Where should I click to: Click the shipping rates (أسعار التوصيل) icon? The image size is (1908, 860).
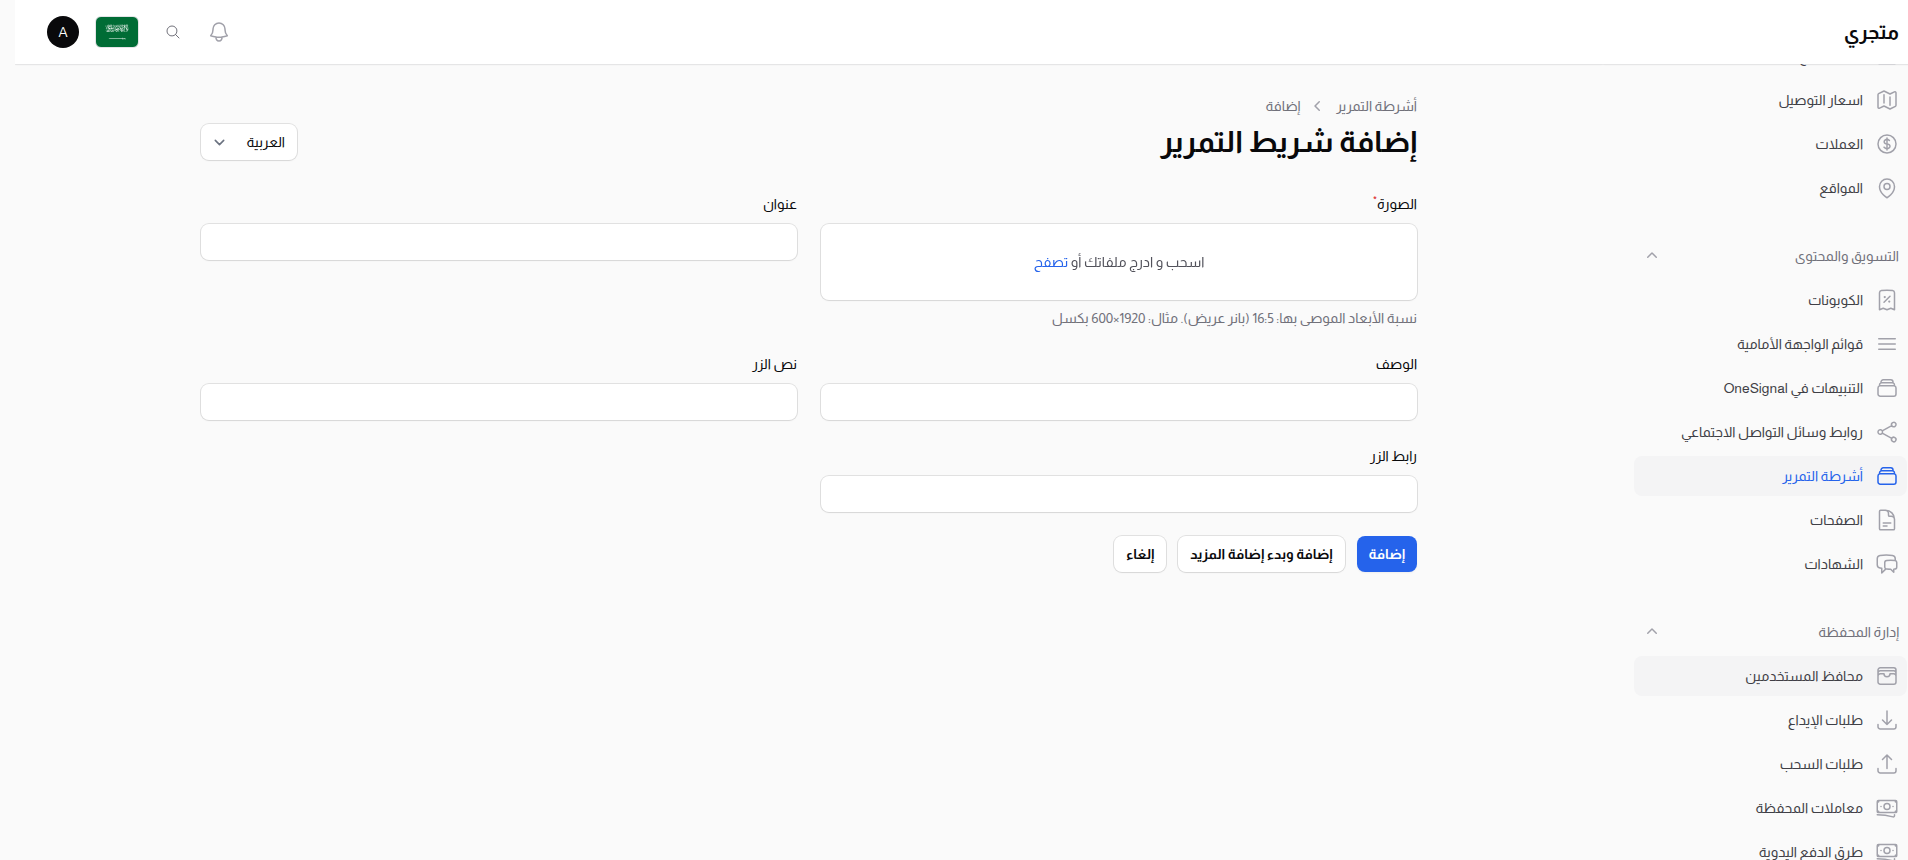1888,100
